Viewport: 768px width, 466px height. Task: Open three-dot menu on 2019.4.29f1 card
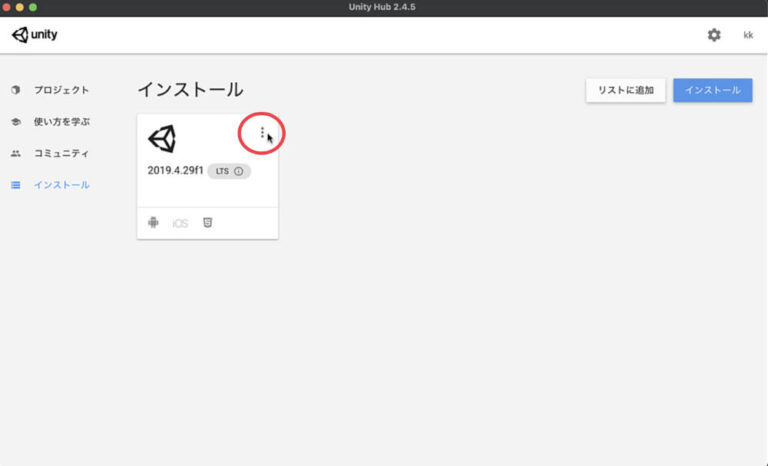pyautogui.click(x=262, y=133)
